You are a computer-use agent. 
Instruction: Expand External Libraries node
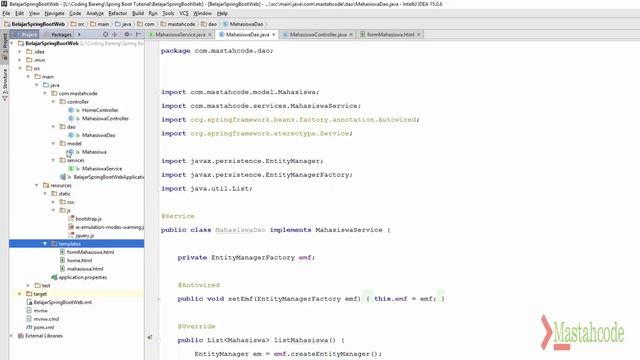12,336
